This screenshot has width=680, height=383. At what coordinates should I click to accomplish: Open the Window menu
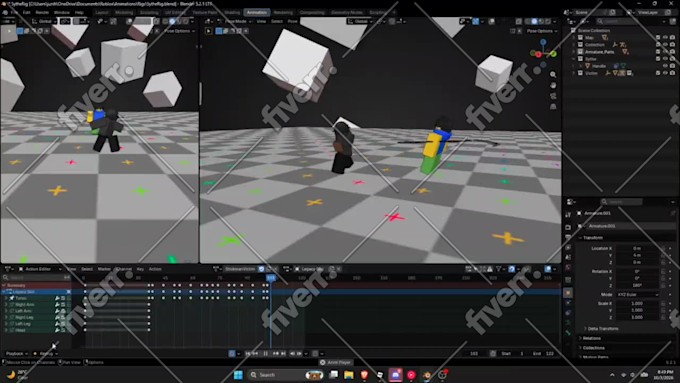pyautogui.click(x=62, y=12)
